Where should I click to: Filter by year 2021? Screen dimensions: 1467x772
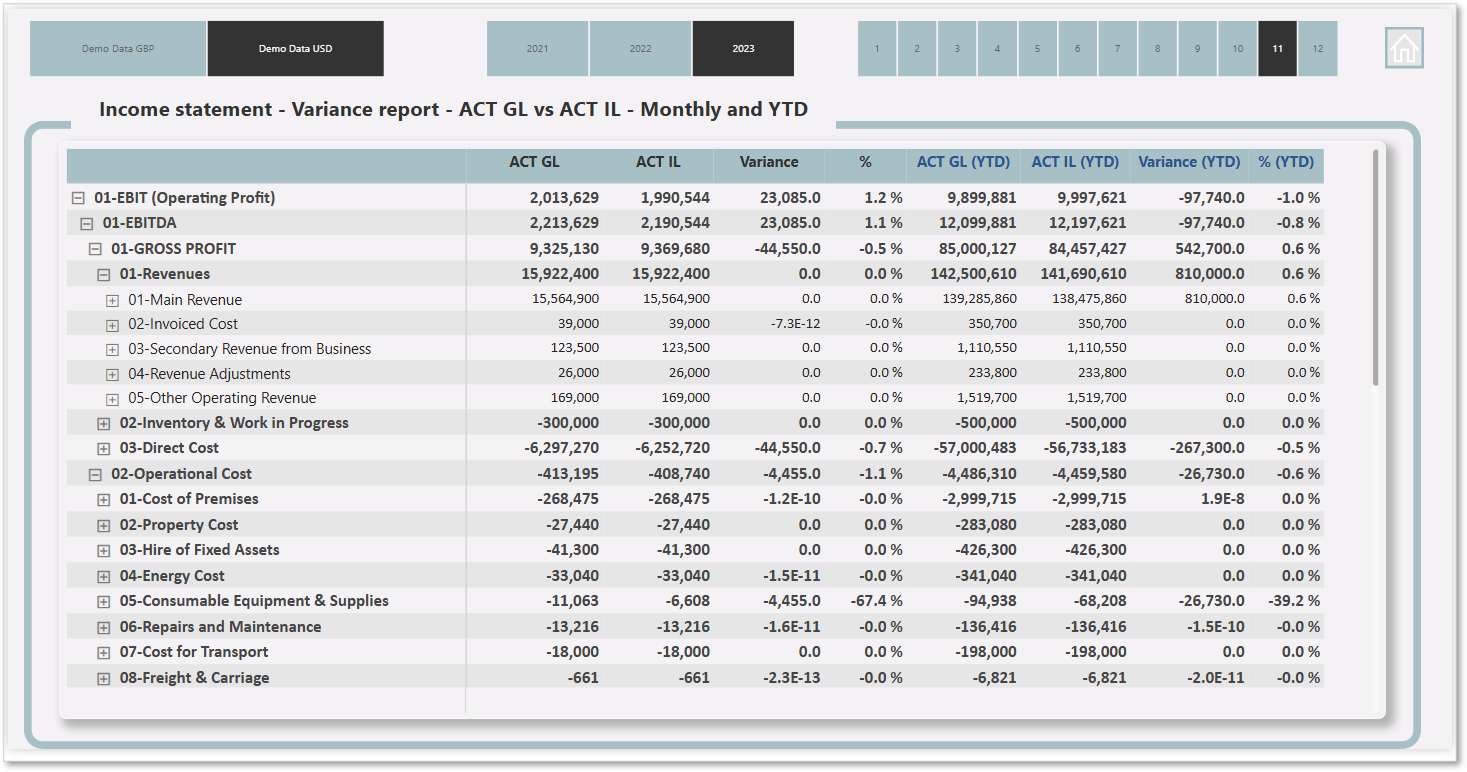[x=537, y=48]
